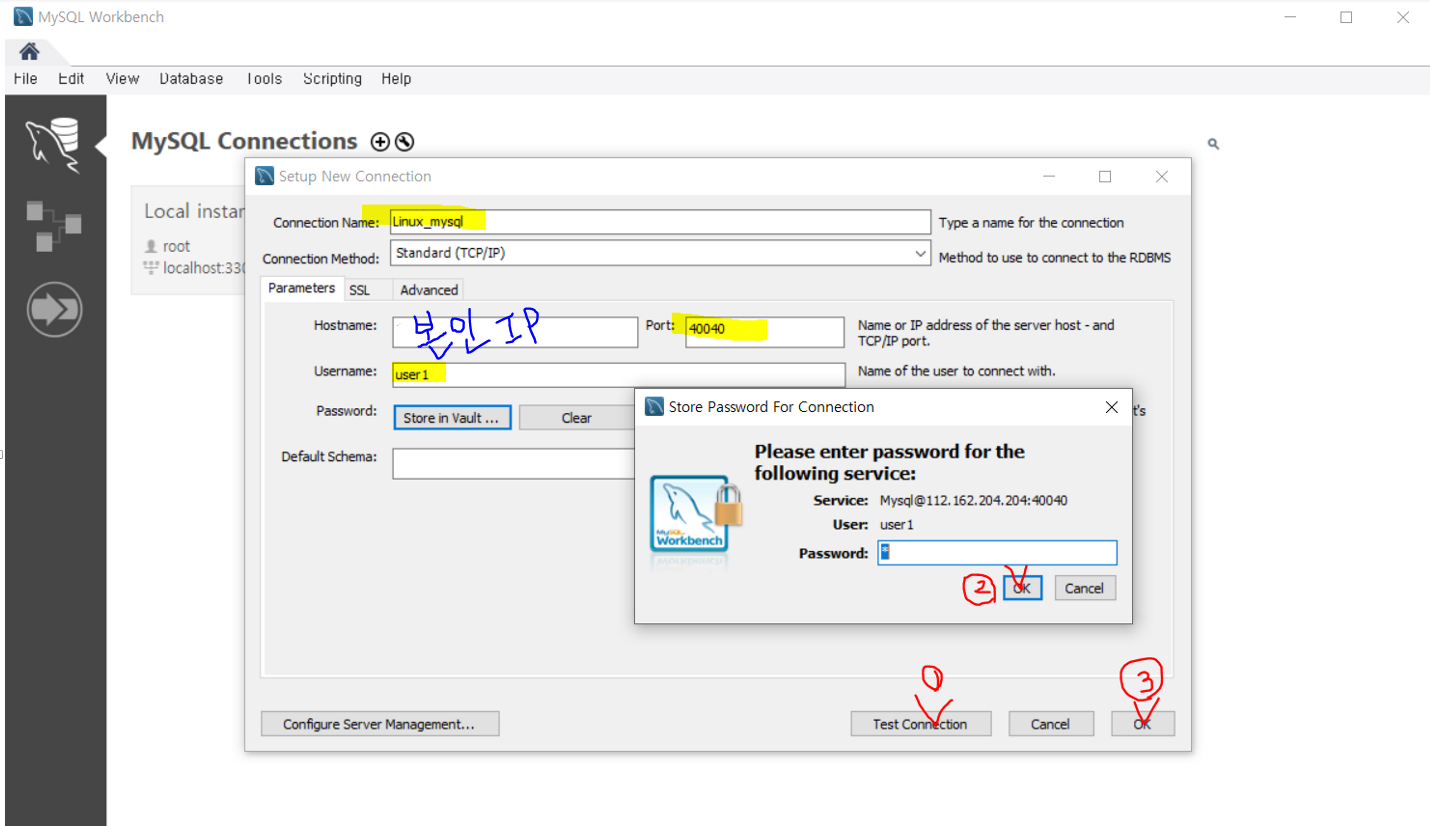
Task: Switch to the Parameters tab
Action: tap(301, 288)
